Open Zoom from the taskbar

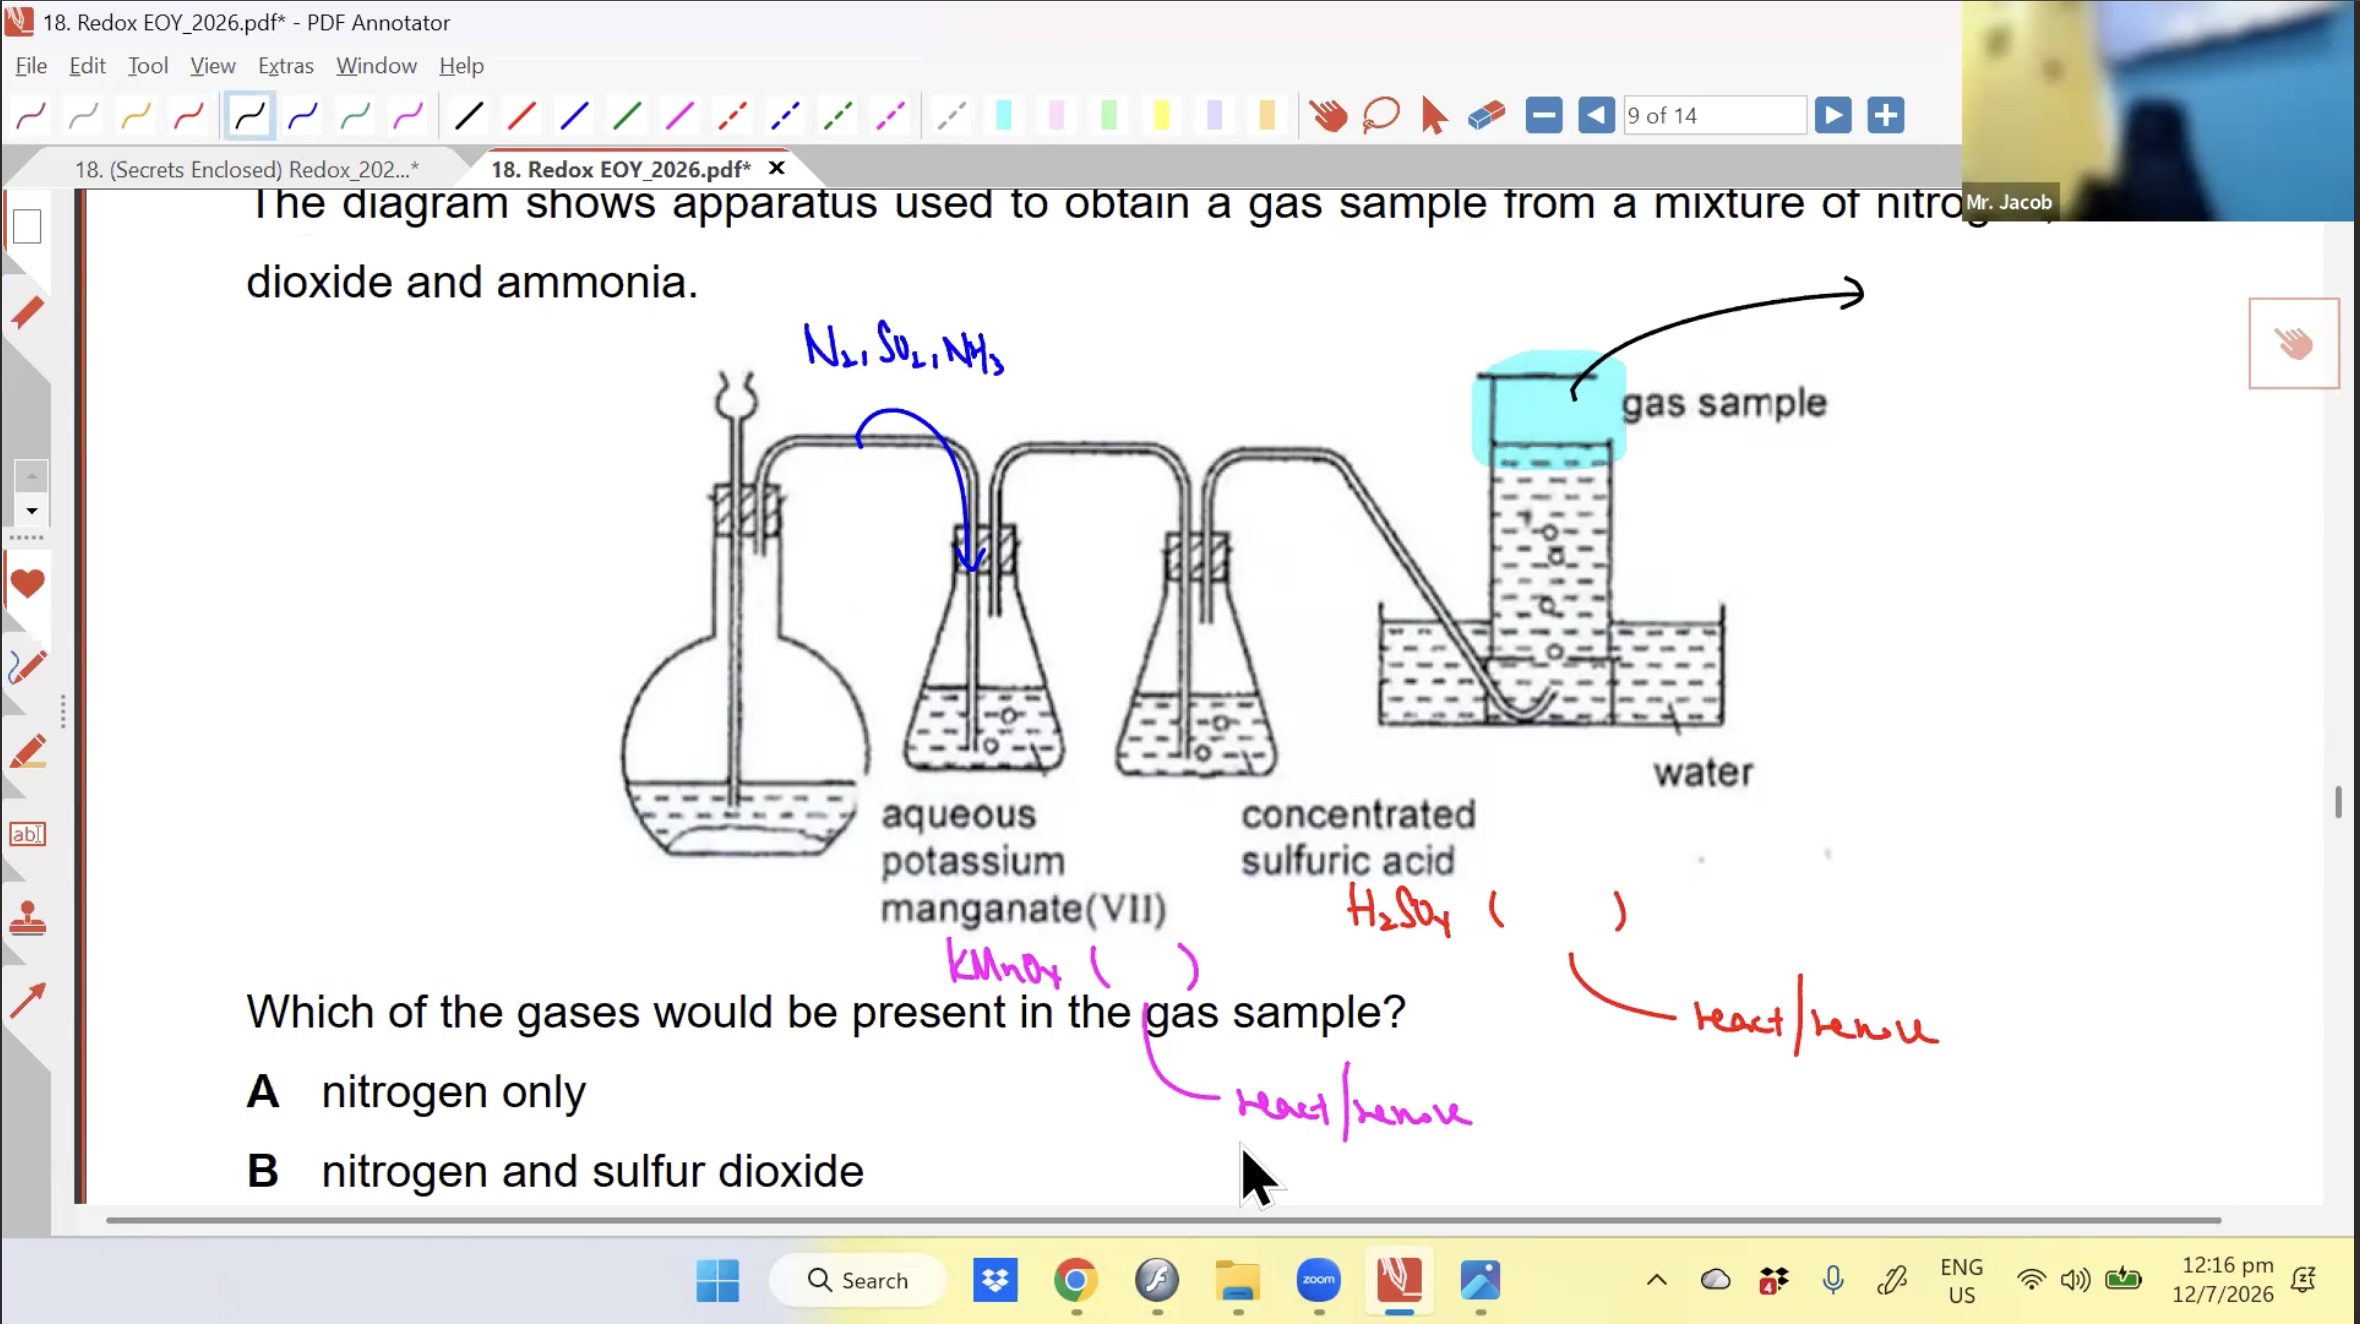coord(1318,1280)
